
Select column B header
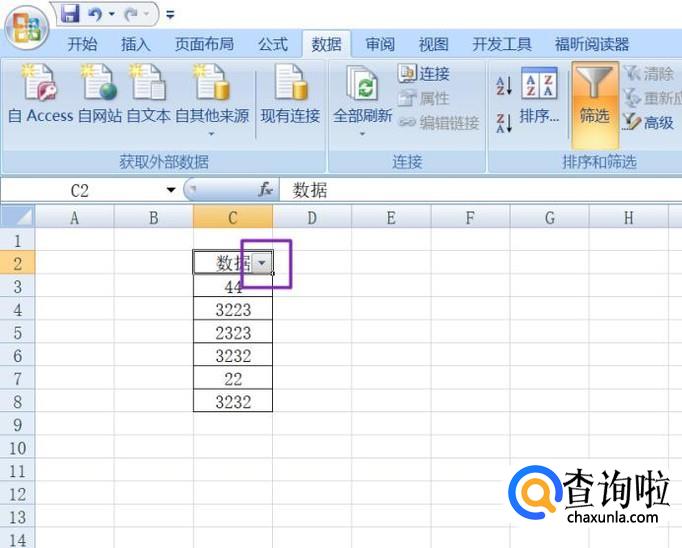click(154, 217)
